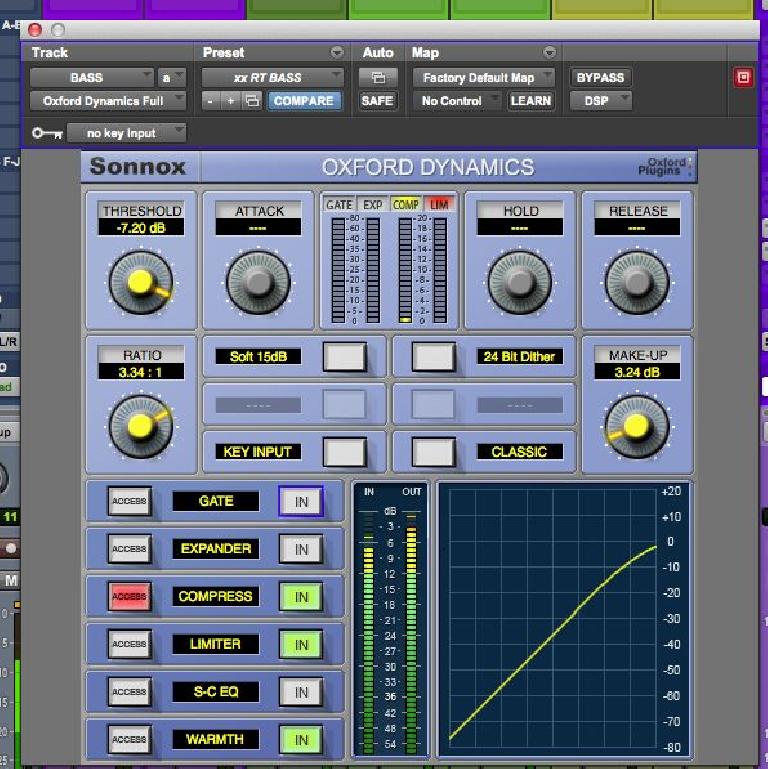Select the EXP meter tab
The width and height of the screenshot is (768, 769).
[x=373, y=205]
